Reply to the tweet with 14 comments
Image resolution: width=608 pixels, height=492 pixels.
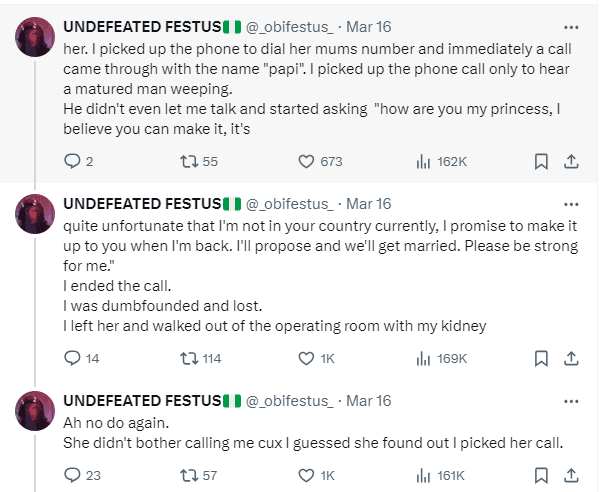[72, 358]
